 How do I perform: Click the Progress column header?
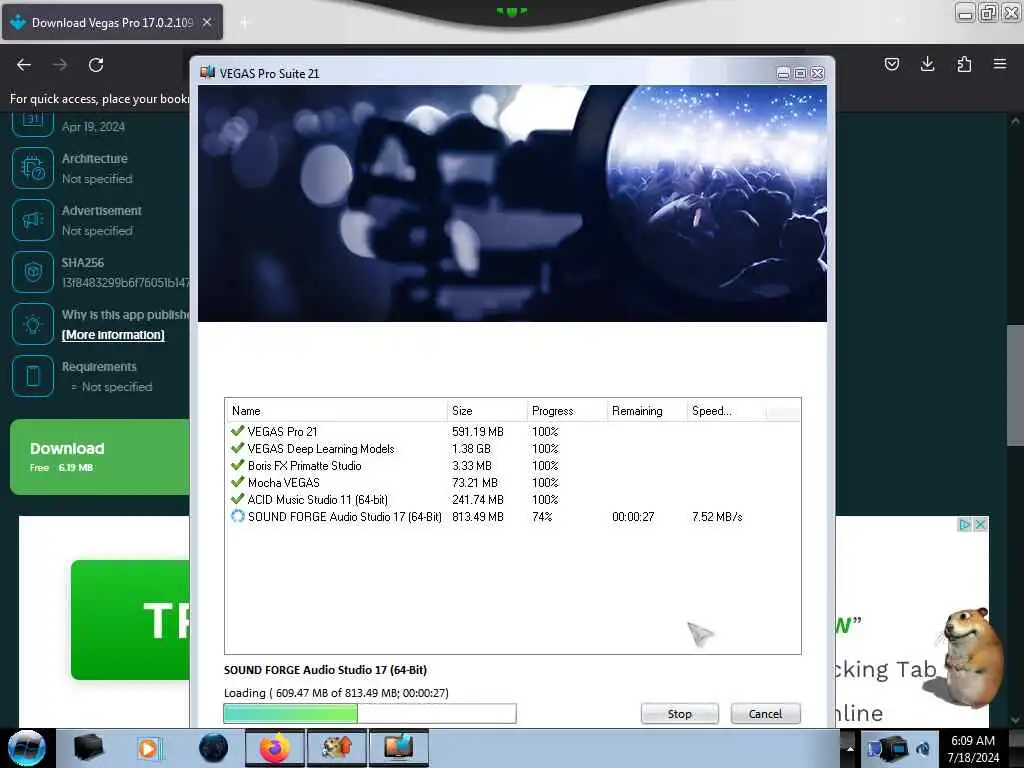(567, 410)
